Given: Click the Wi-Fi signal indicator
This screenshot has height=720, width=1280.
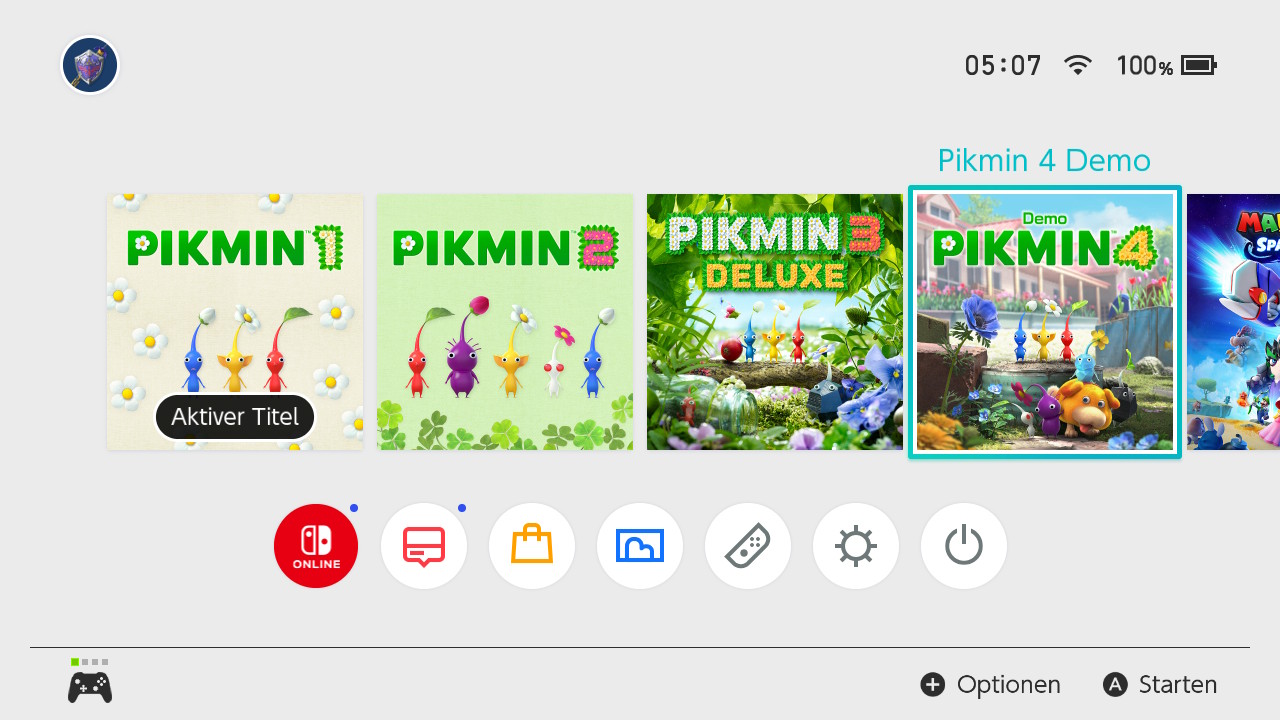Looking at the screenshot, I should [1078, 66].
